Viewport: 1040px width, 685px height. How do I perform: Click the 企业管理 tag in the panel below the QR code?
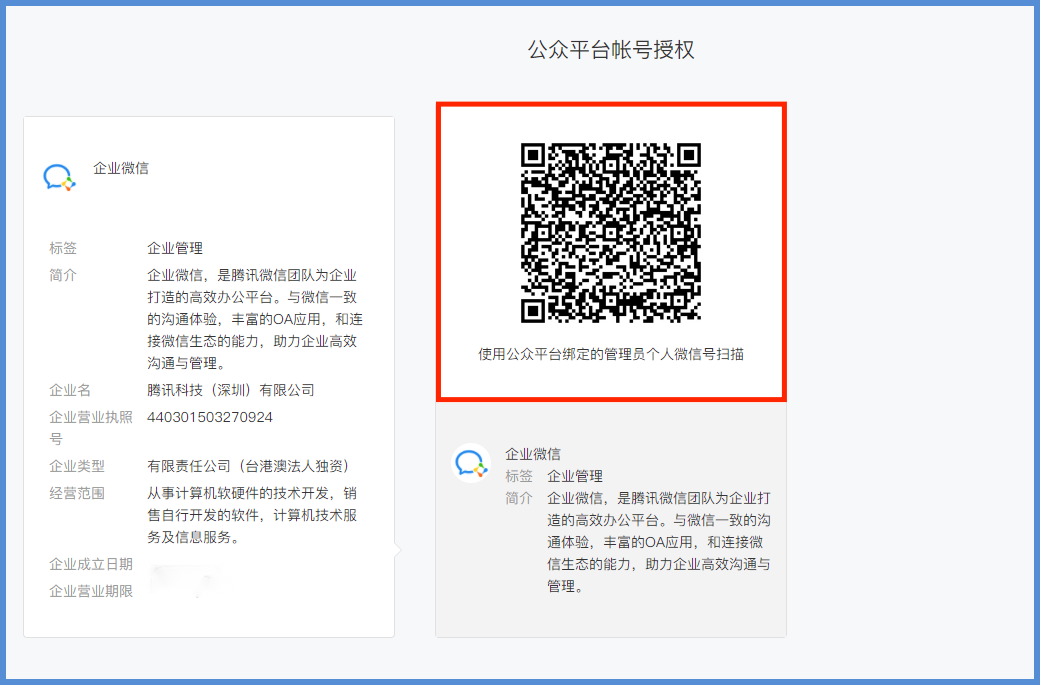(574, 476)
